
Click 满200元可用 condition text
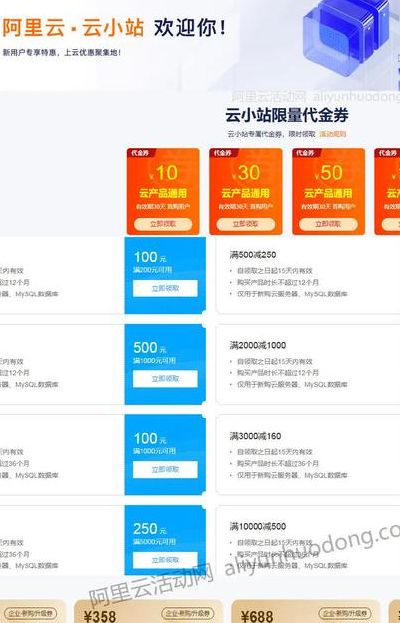click(x=153, y=270)
